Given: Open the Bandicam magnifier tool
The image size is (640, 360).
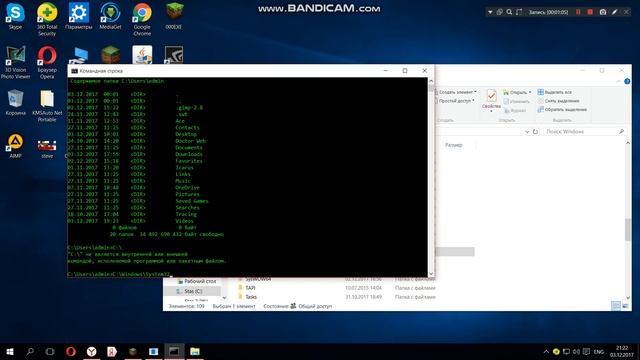Looking at the screenshot, I should tap(509, 12).
